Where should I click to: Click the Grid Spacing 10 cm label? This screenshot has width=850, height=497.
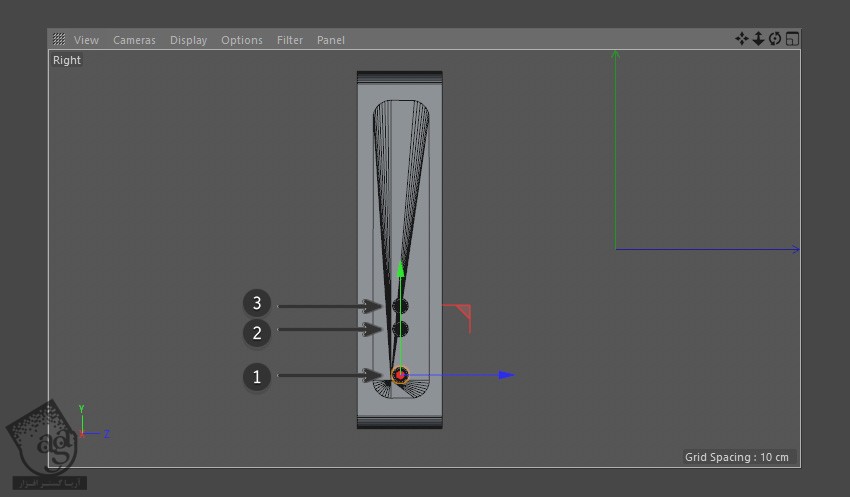point(736,457)
